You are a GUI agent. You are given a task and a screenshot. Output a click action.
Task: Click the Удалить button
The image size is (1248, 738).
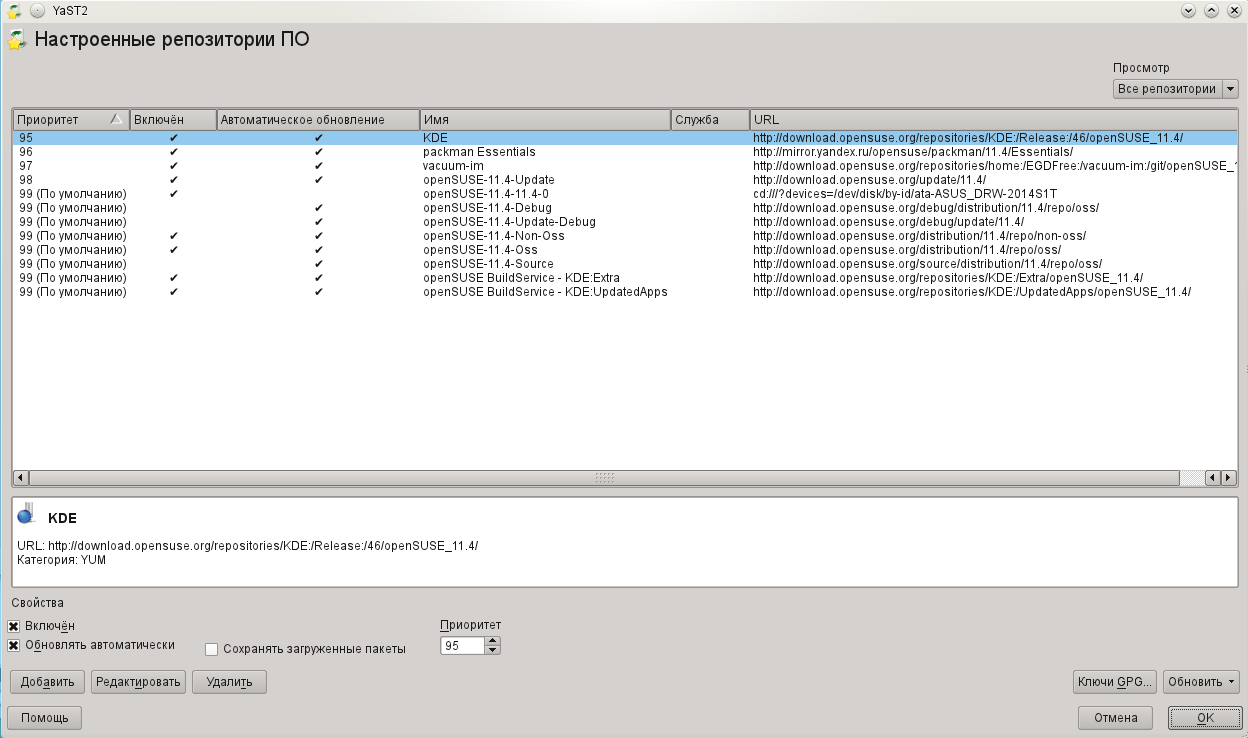(229, 682)
